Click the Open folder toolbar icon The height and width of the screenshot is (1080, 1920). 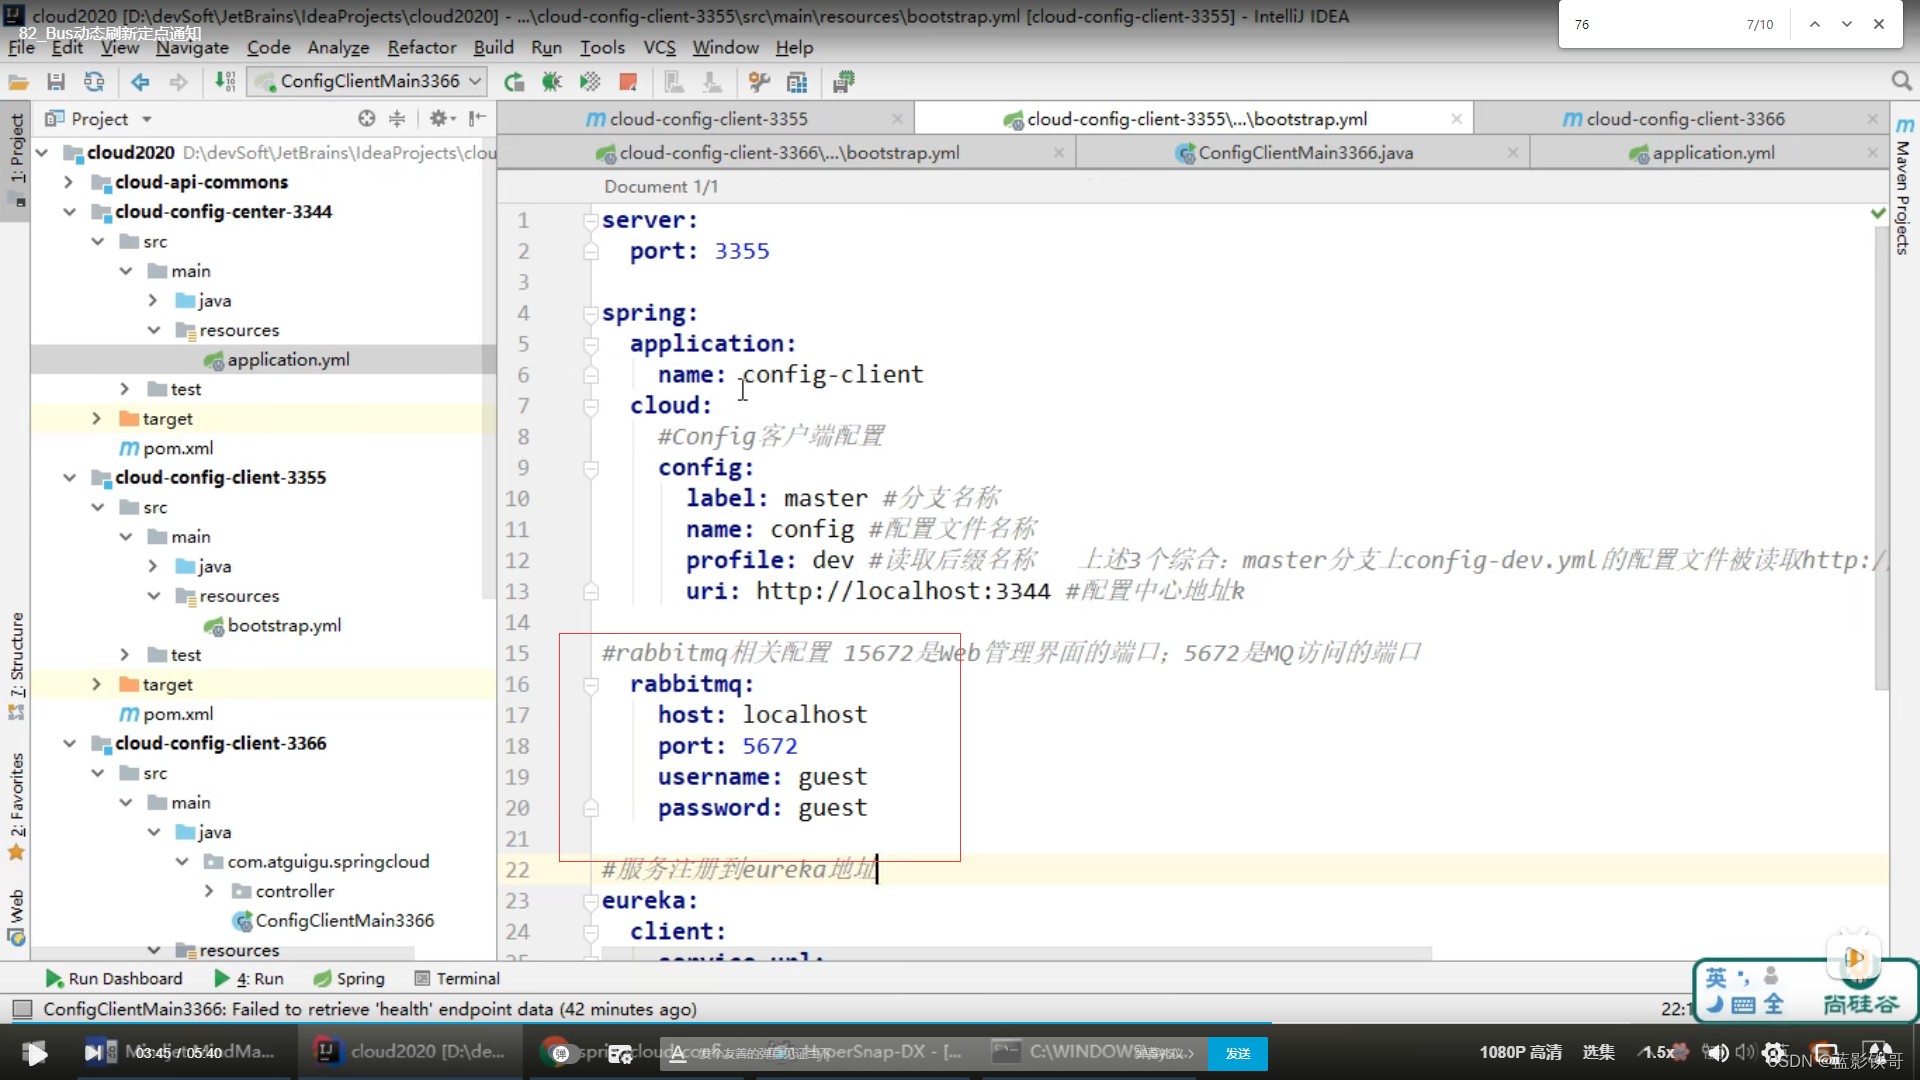pos(18,82)
